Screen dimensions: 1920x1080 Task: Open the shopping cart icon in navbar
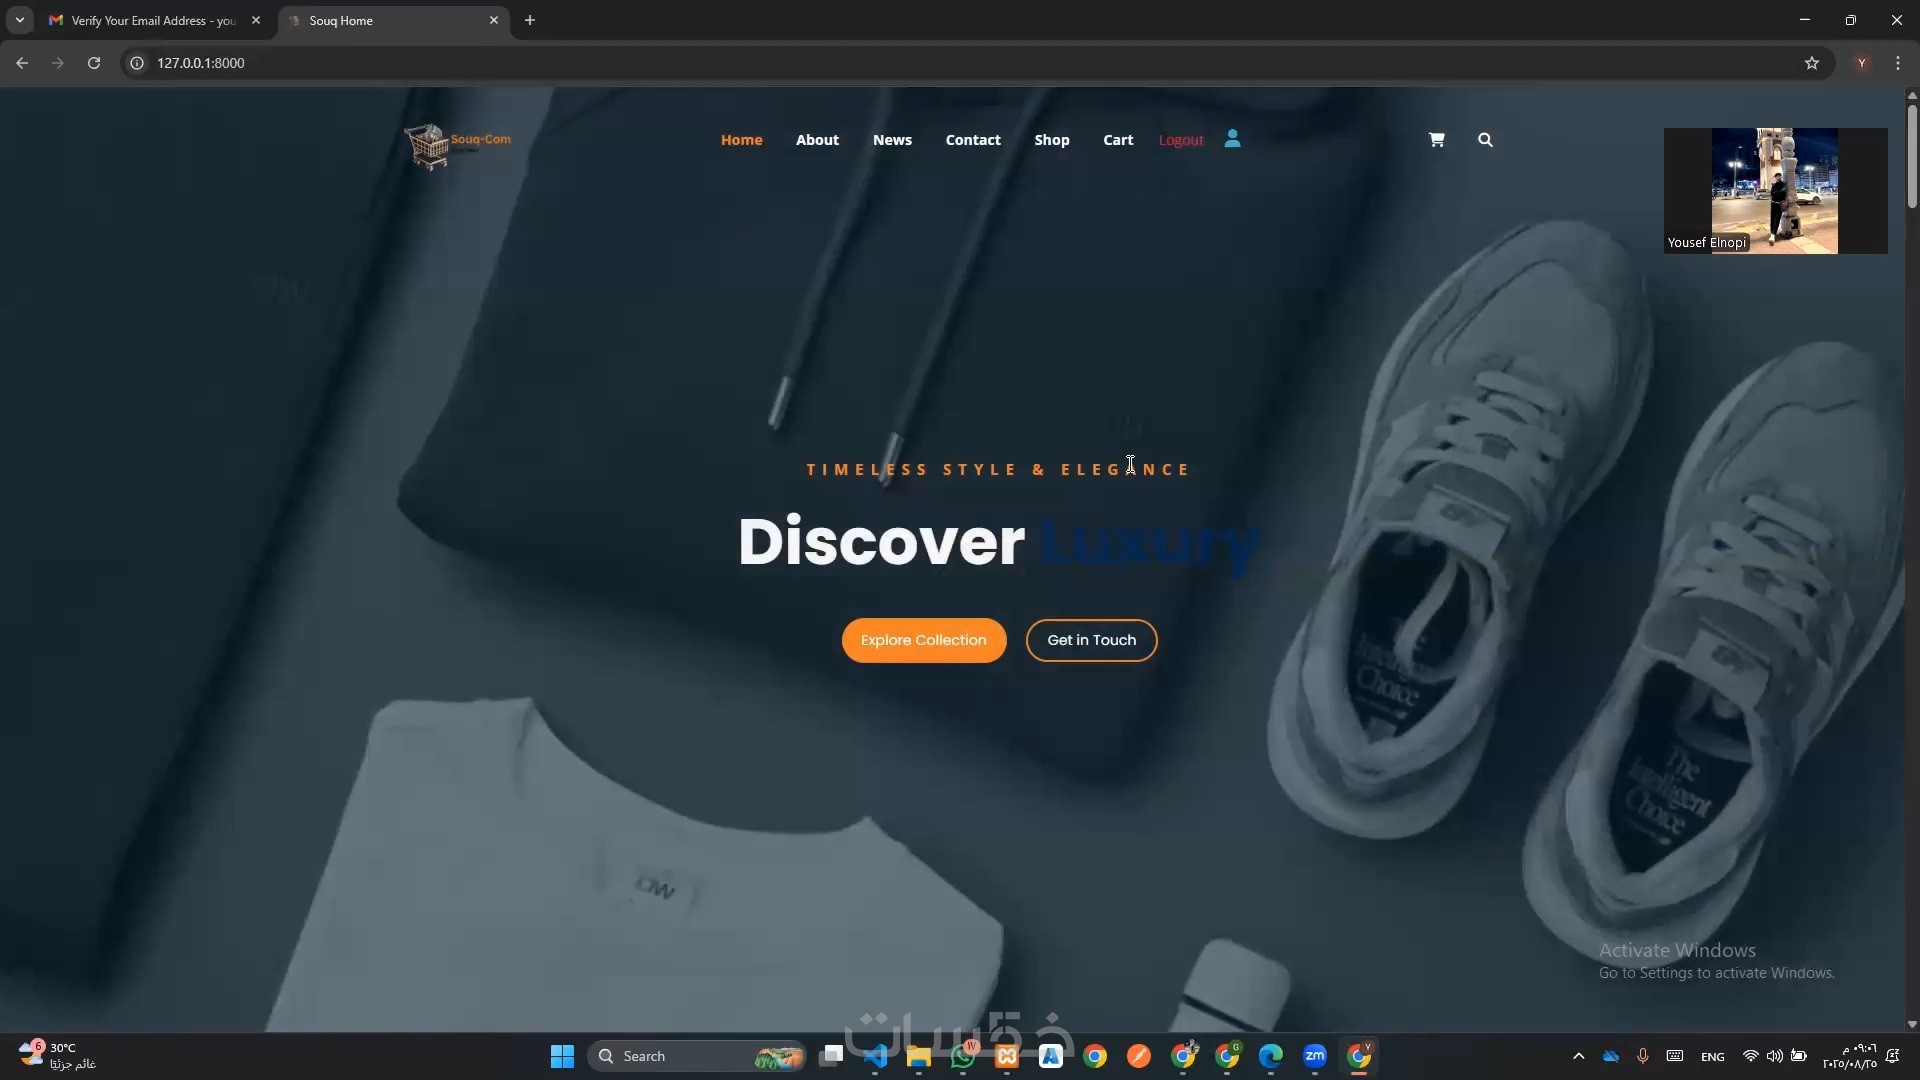pyautogui.click(x=1436, y=140)
